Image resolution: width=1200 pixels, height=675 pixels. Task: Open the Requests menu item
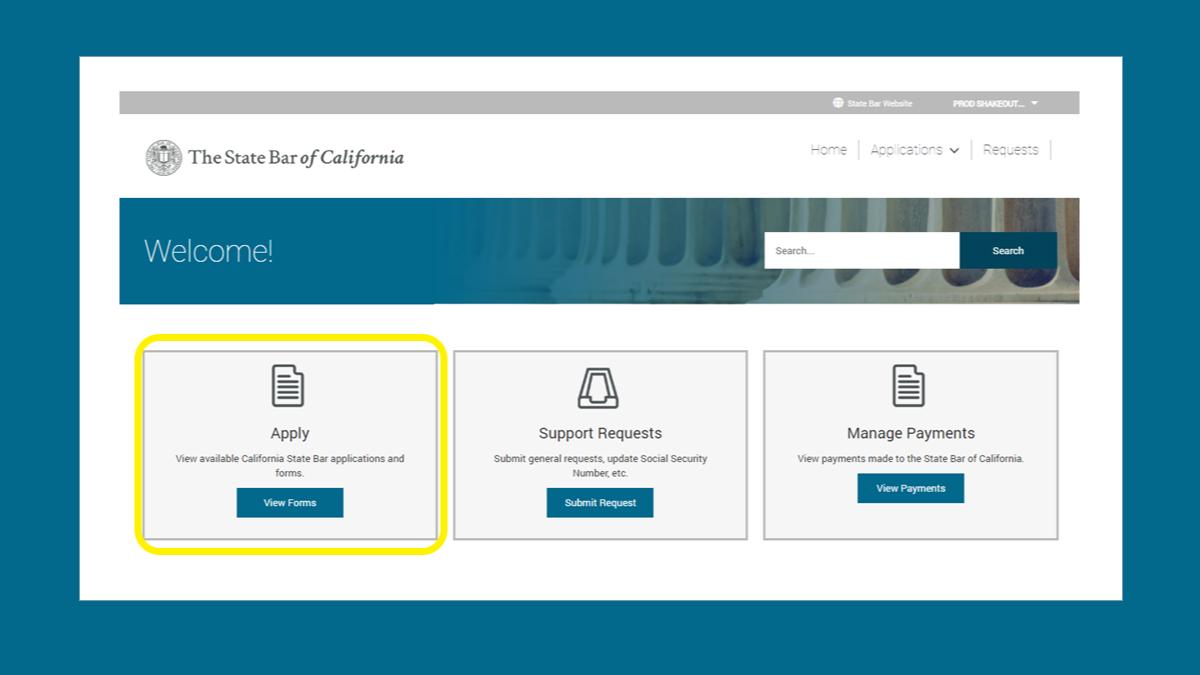pyautogui.click(x=1010, y=150)
